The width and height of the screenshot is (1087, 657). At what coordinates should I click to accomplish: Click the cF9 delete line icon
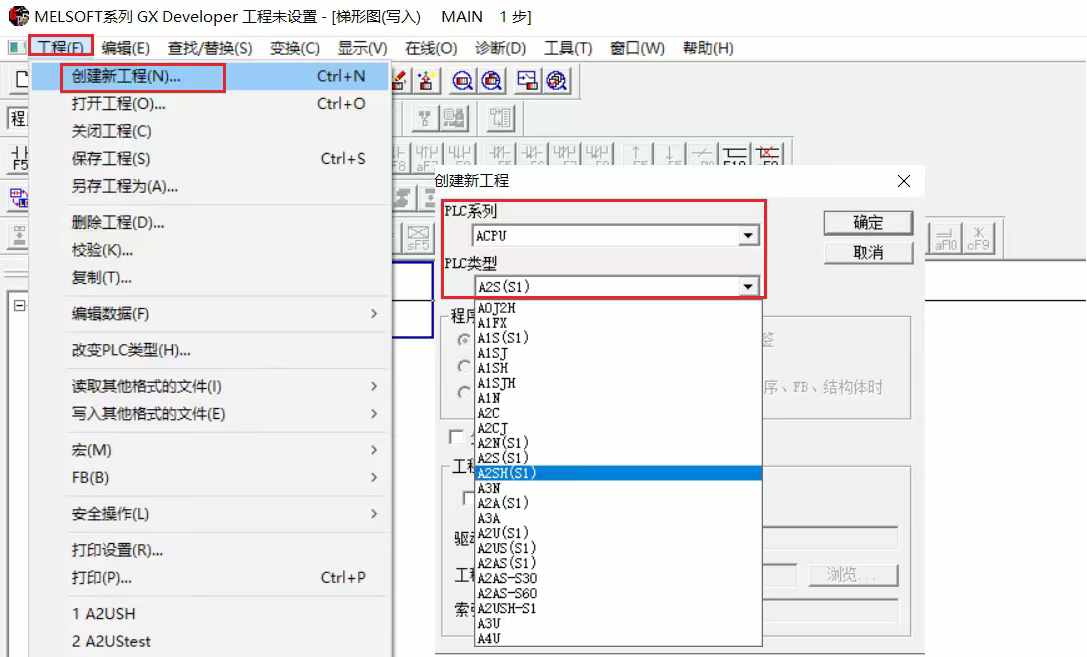(x=977, y=238)
